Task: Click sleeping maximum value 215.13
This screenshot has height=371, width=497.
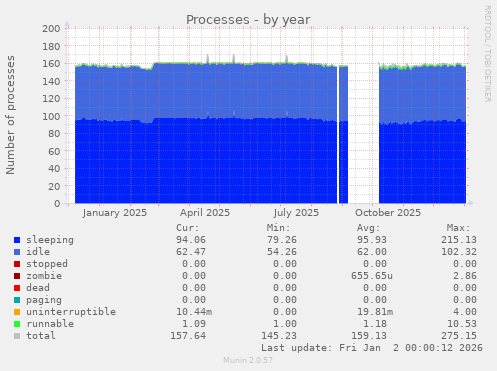Action: pyautogui.click(x=459, y=240)
